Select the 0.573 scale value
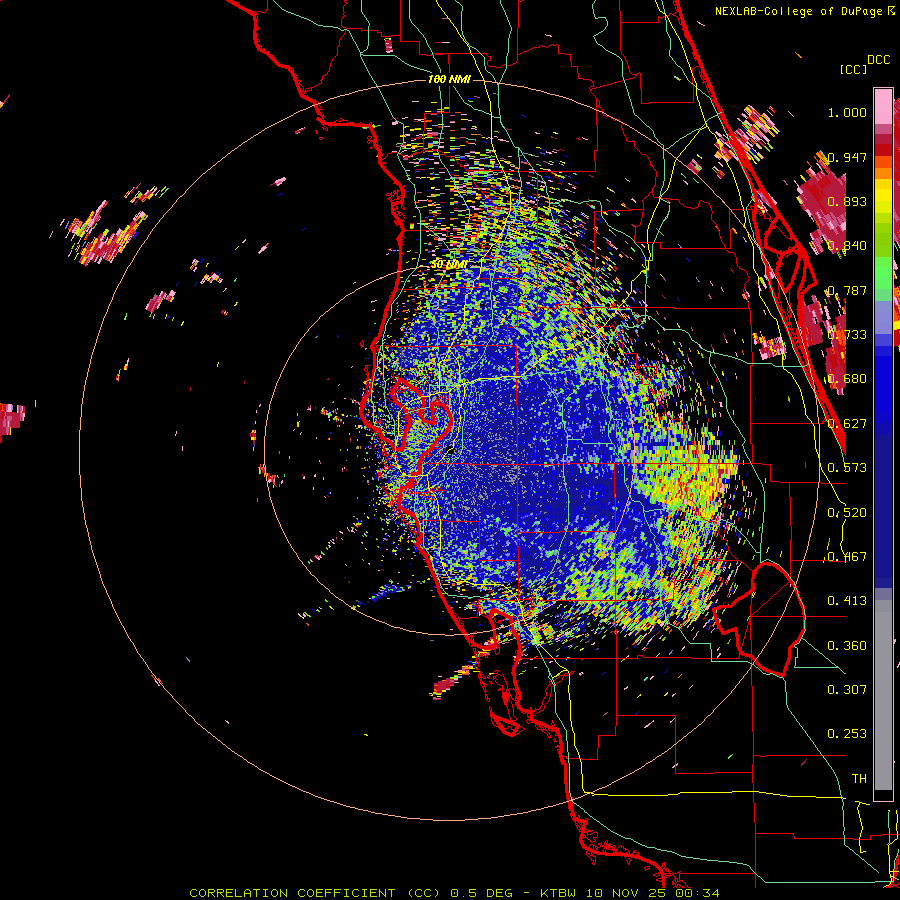Image resolution: width=900 pixels, height=900 pixels. click(x=847, y=468)
